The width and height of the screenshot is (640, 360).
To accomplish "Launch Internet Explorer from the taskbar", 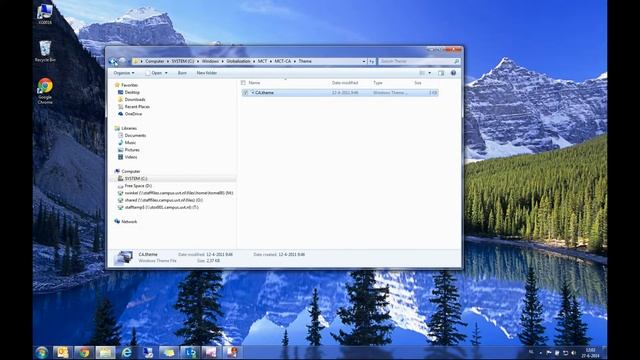I will 127,353.
